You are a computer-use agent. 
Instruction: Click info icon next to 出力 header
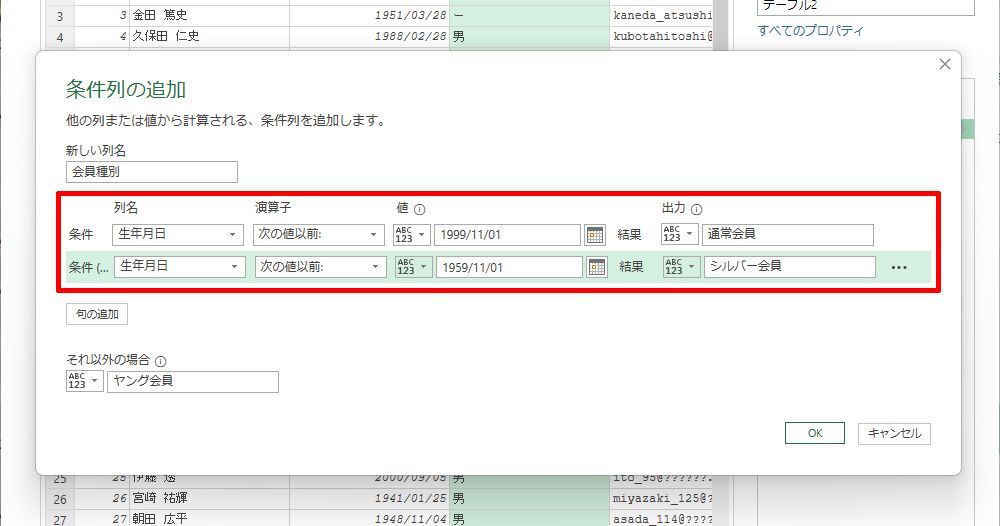(x=696, y=210)
